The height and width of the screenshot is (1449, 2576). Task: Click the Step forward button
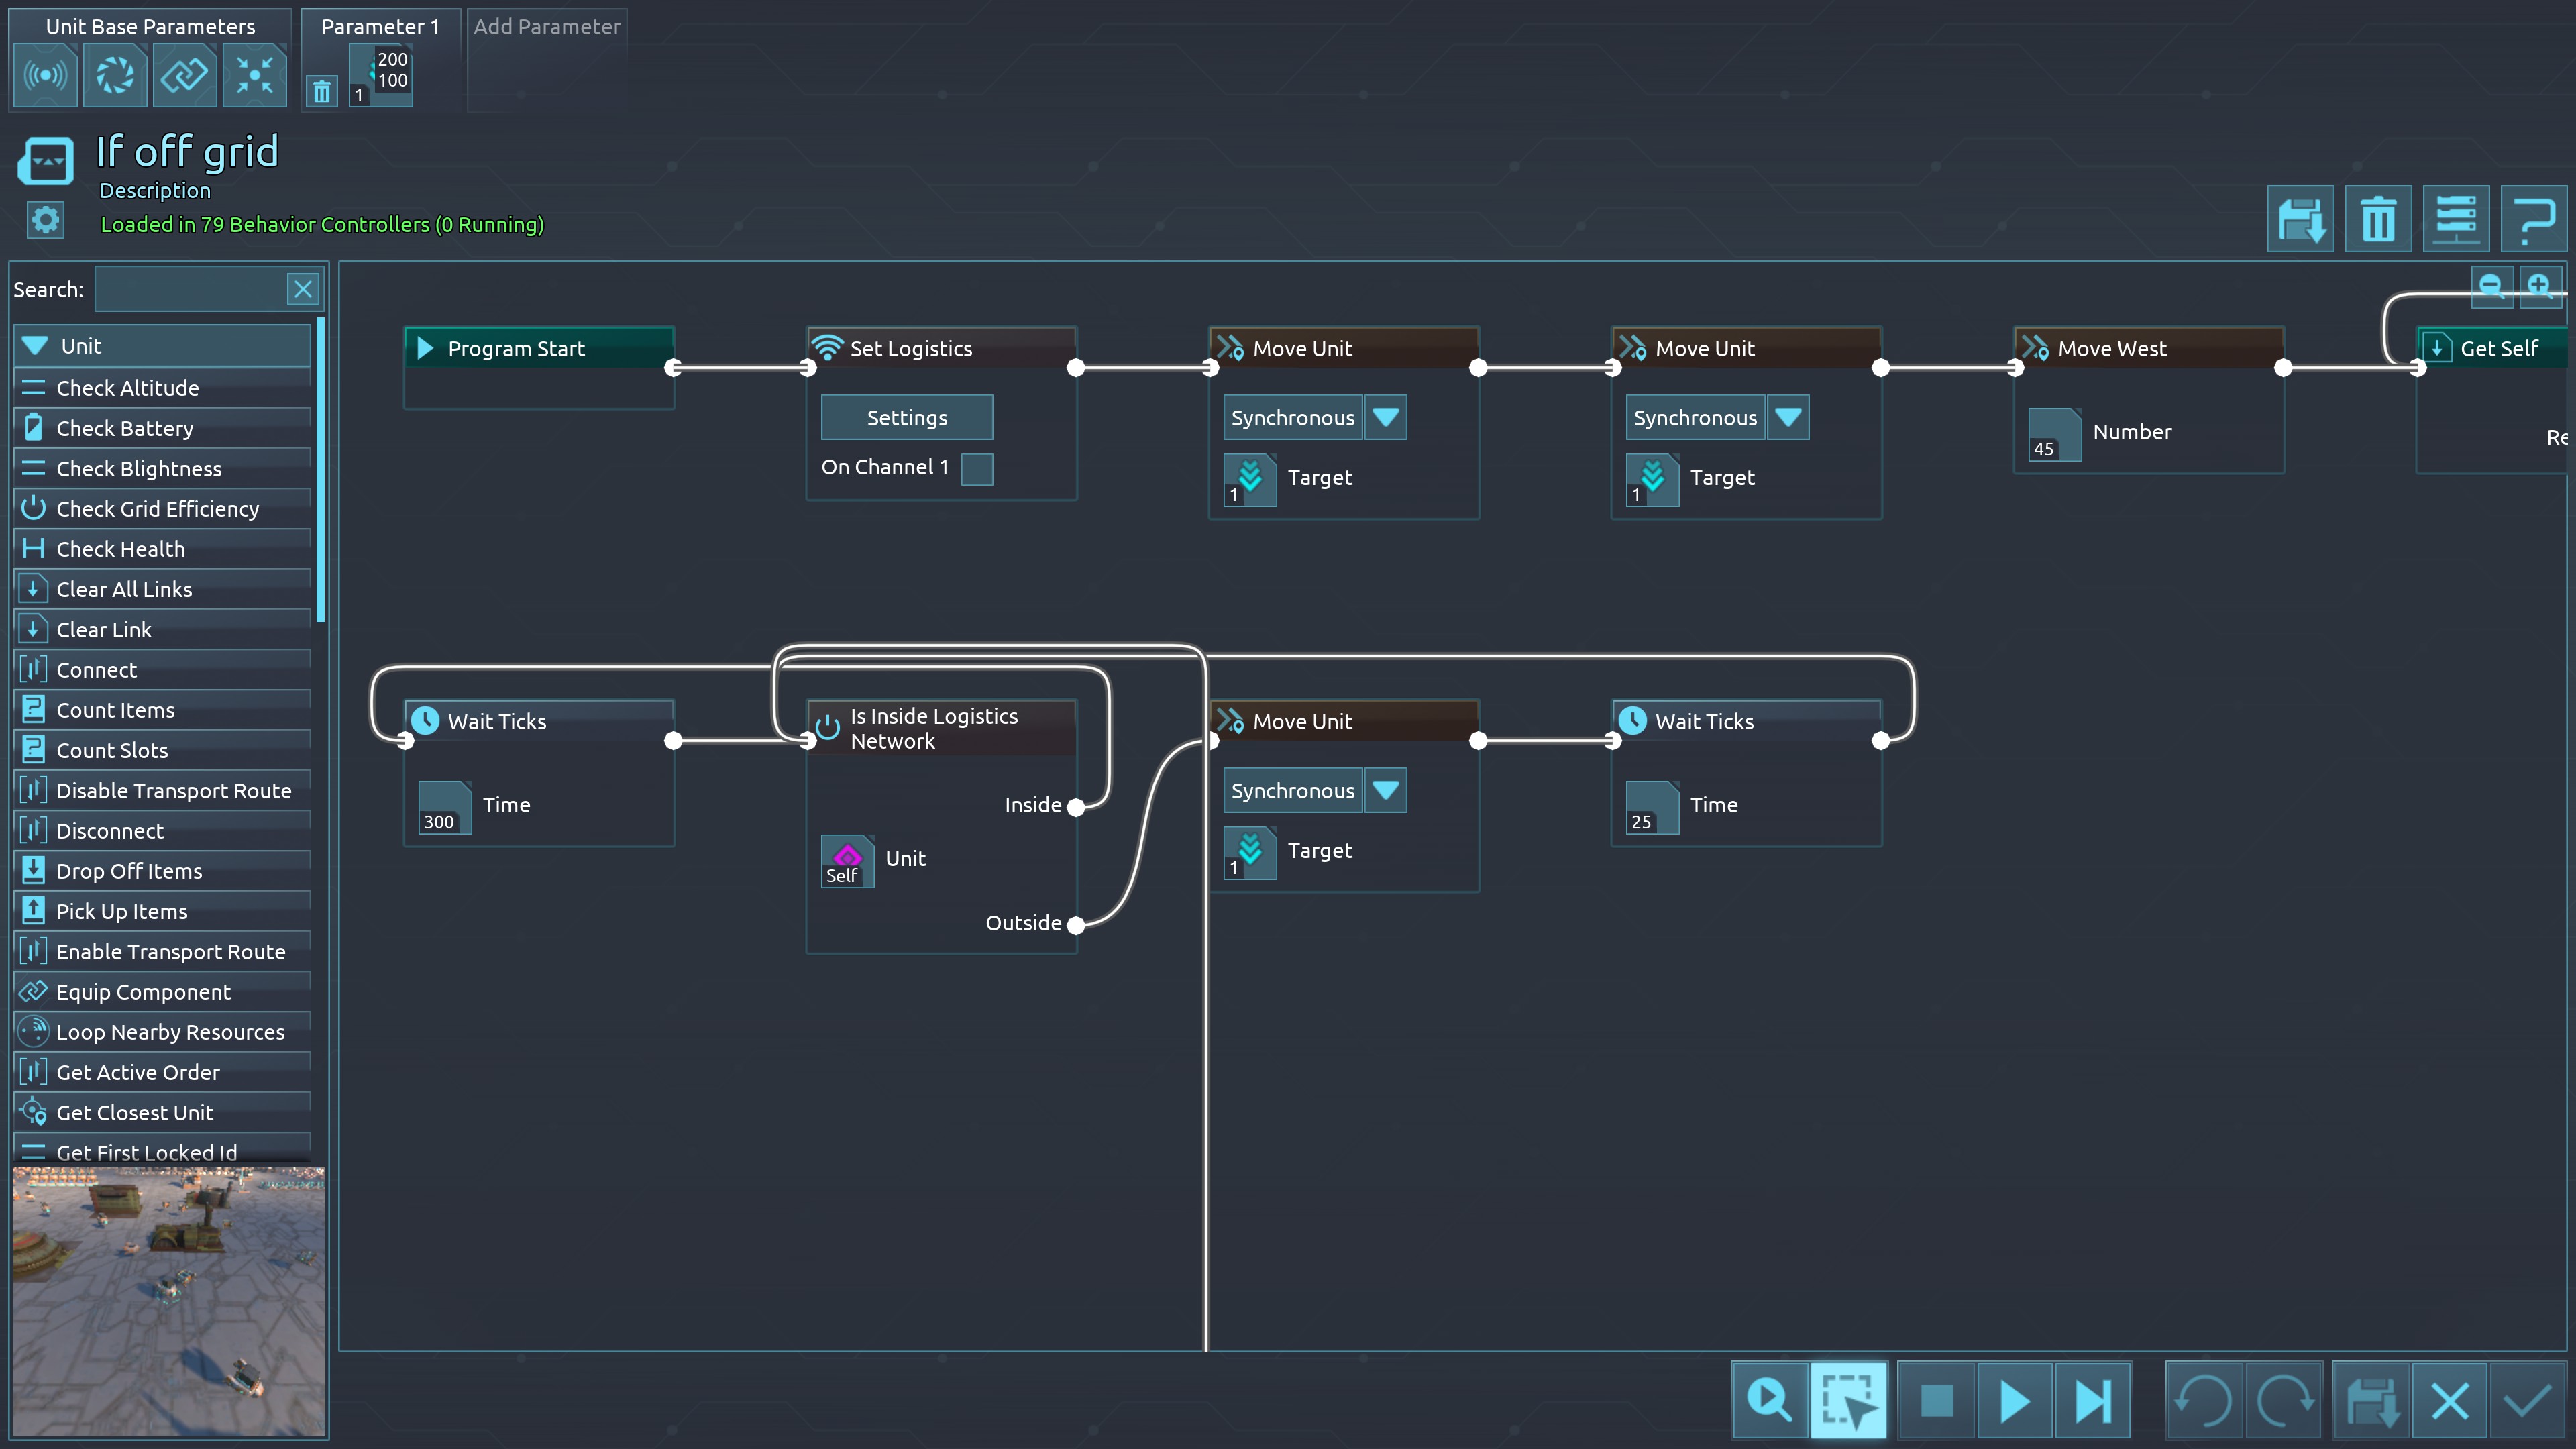2092,1400
